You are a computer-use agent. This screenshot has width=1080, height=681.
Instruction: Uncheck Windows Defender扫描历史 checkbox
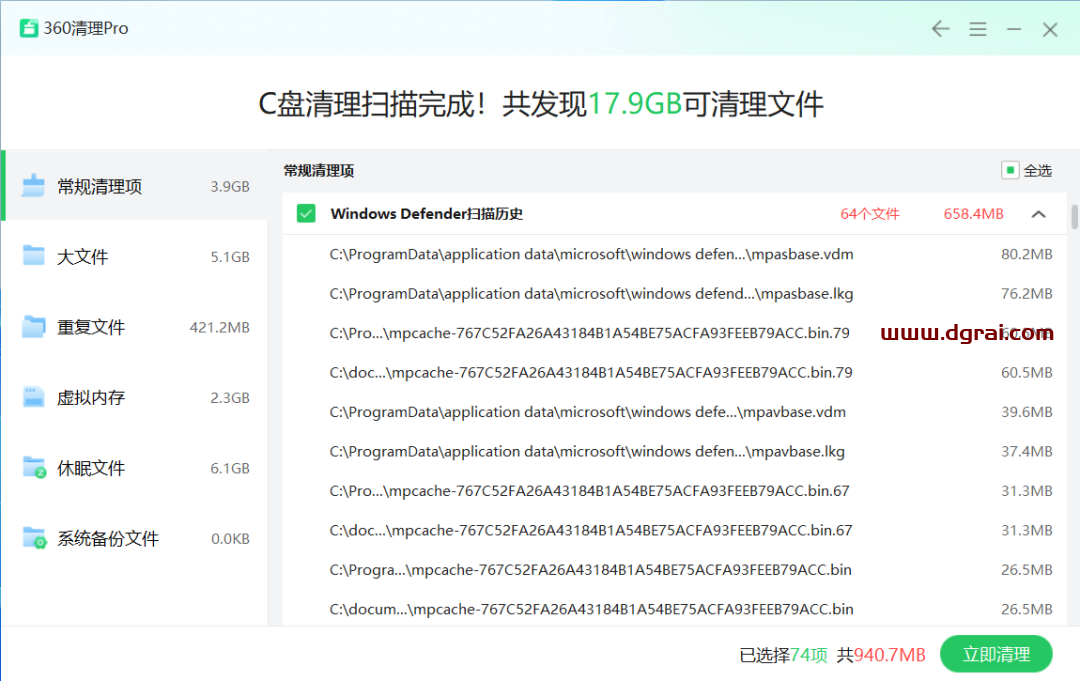[306, 213]
